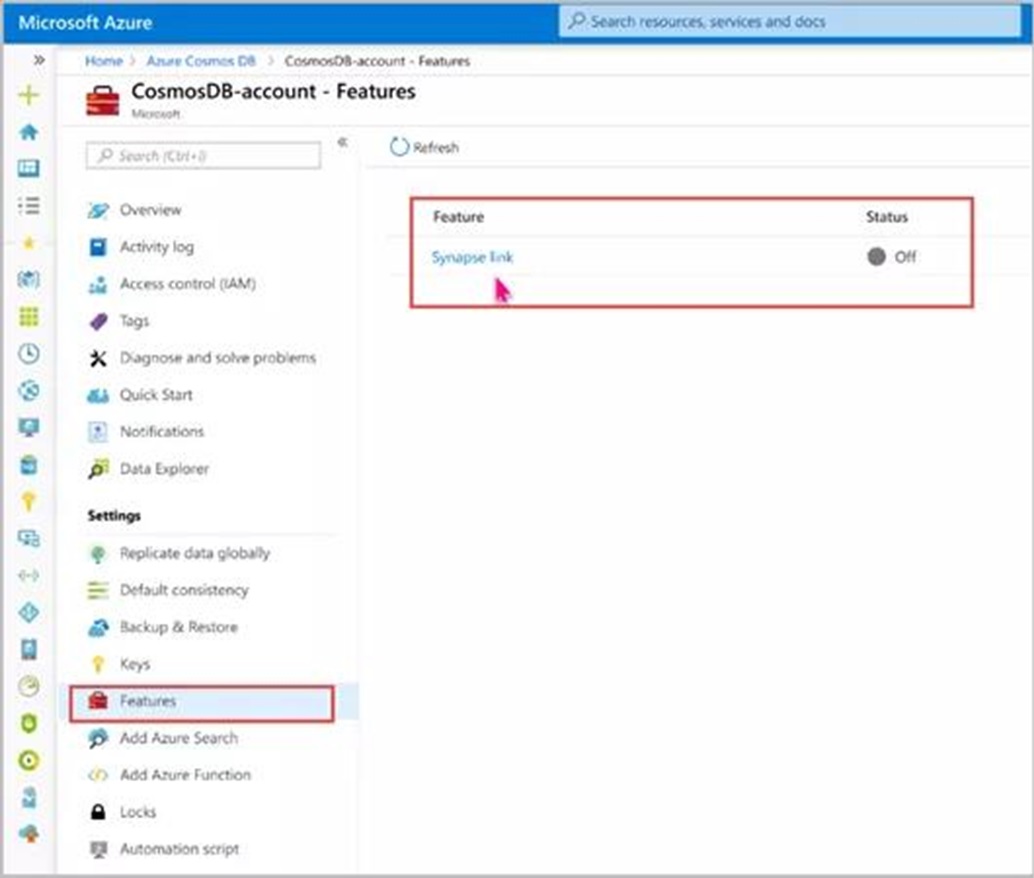Collapse the resource menu double-chevron

[342, 142]
